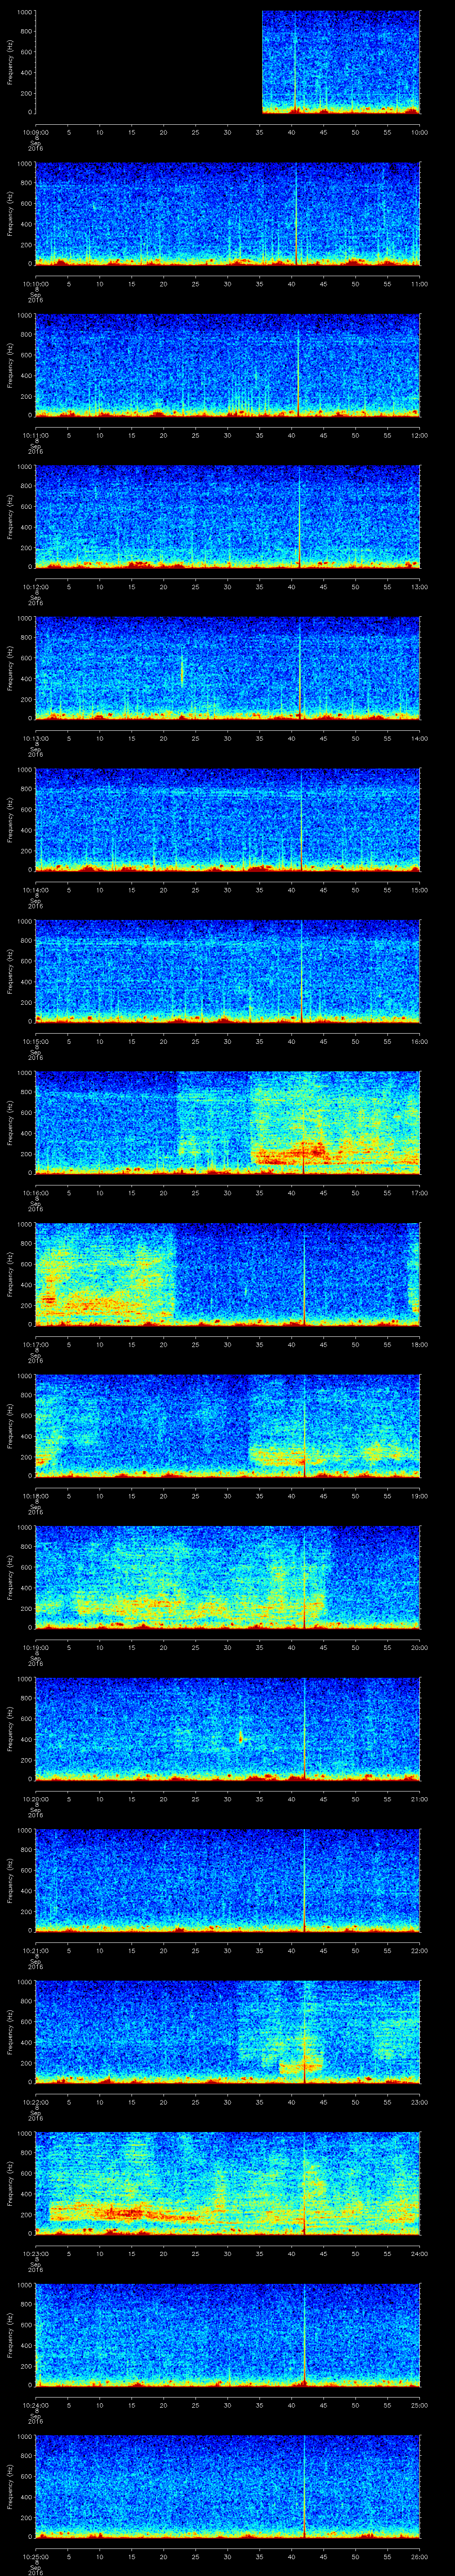455x2576 pixels.
Task: Select the spectrogram panel starting at 10:12:00
Action: (x=228, y=517)
